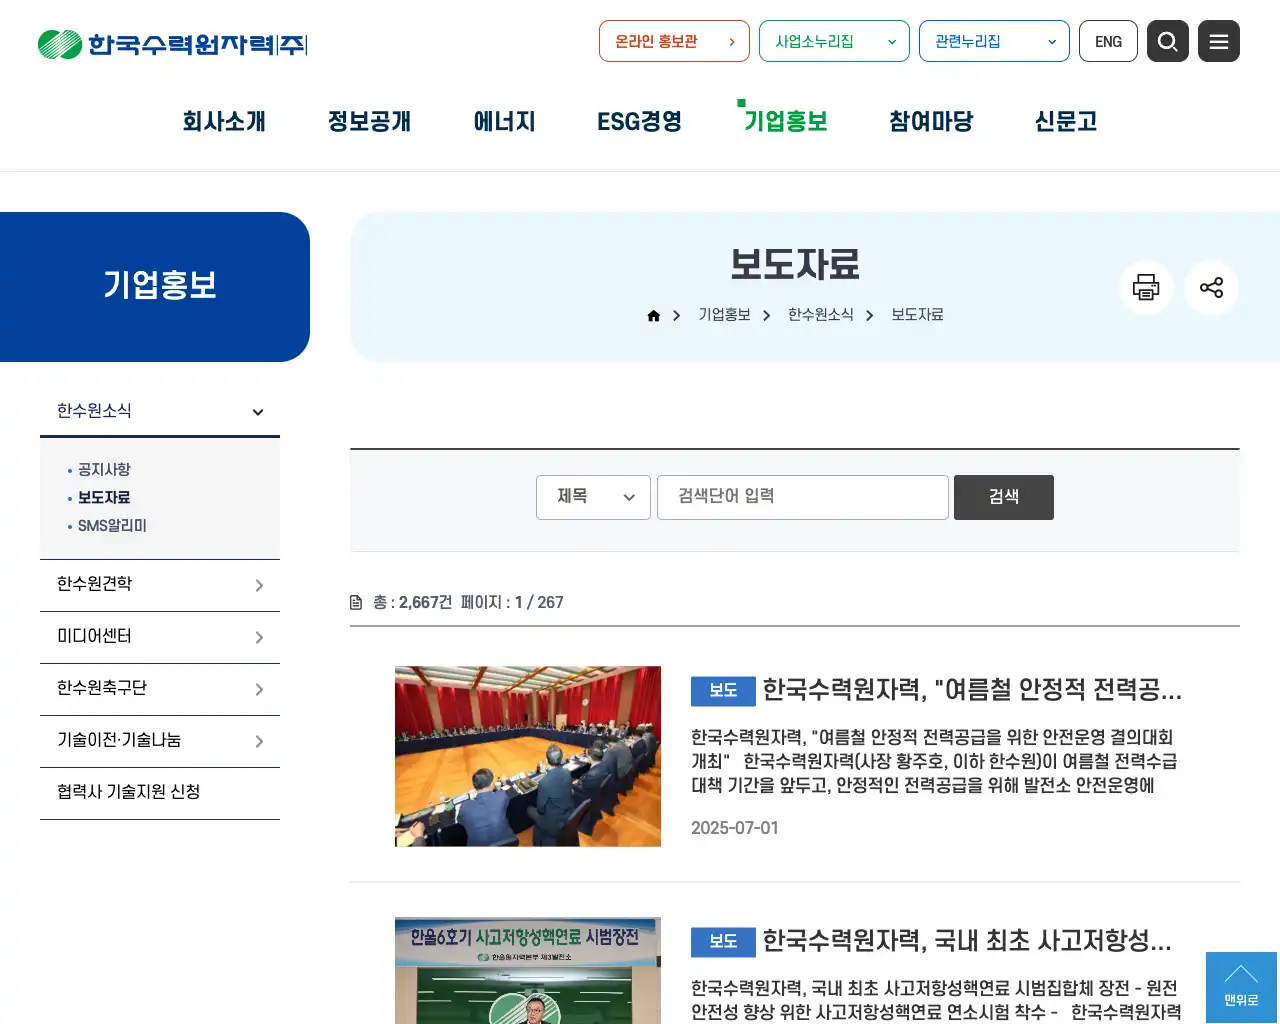Expand 미디어센터 sidebar item
1280x1024 pixels.
(160, 637)
